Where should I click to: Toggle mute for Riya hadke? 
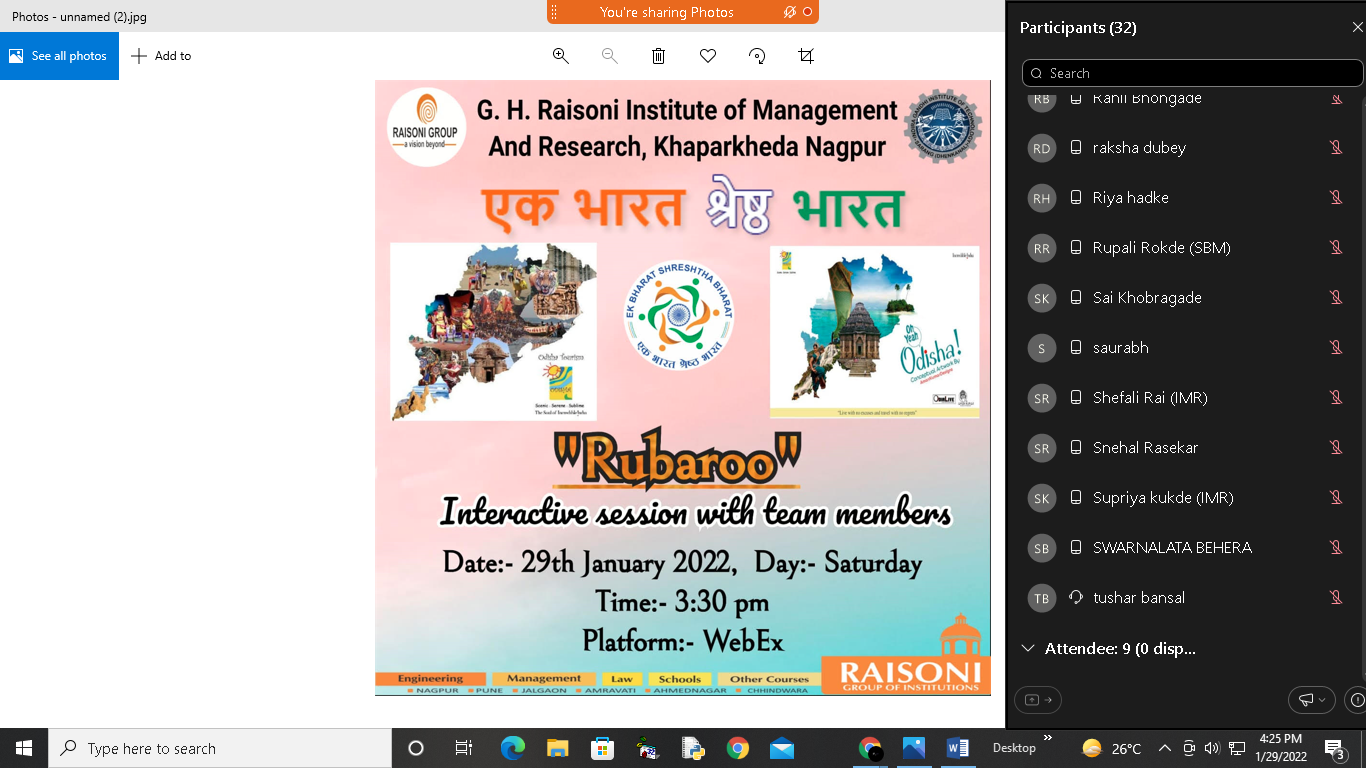(x=1335, y=198)
